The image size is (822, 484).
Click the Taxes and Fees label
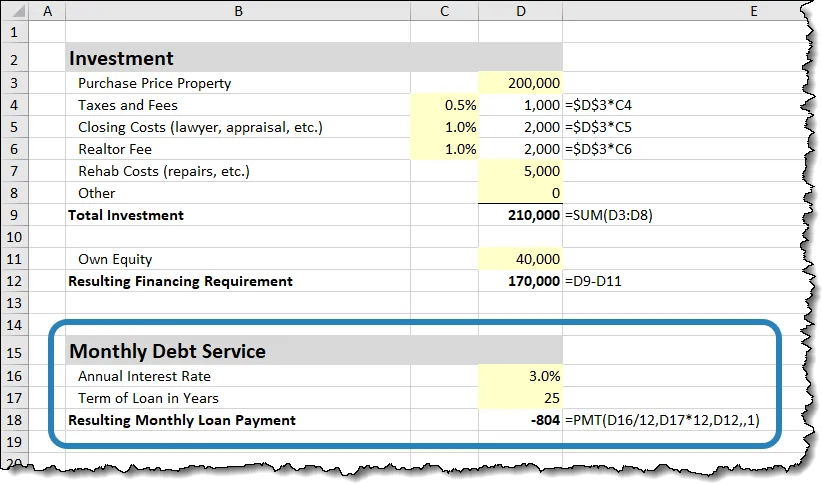pos(128,105)
